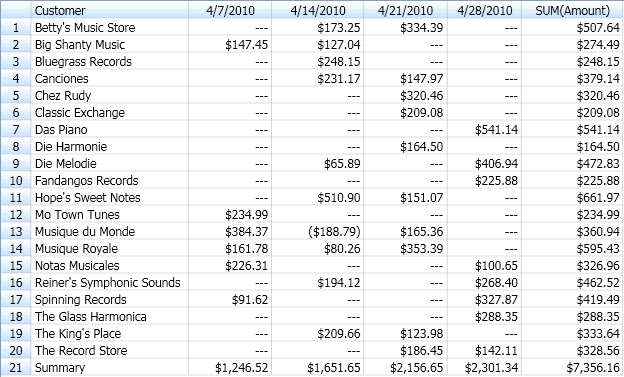
Task: Select the Customer column header
Action: point(109,10)
